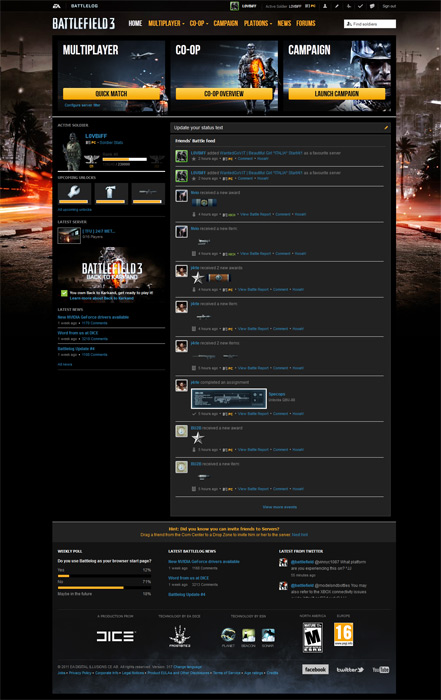
Task: Click the EA logo in top bar
Action: (x=56, y=6)
